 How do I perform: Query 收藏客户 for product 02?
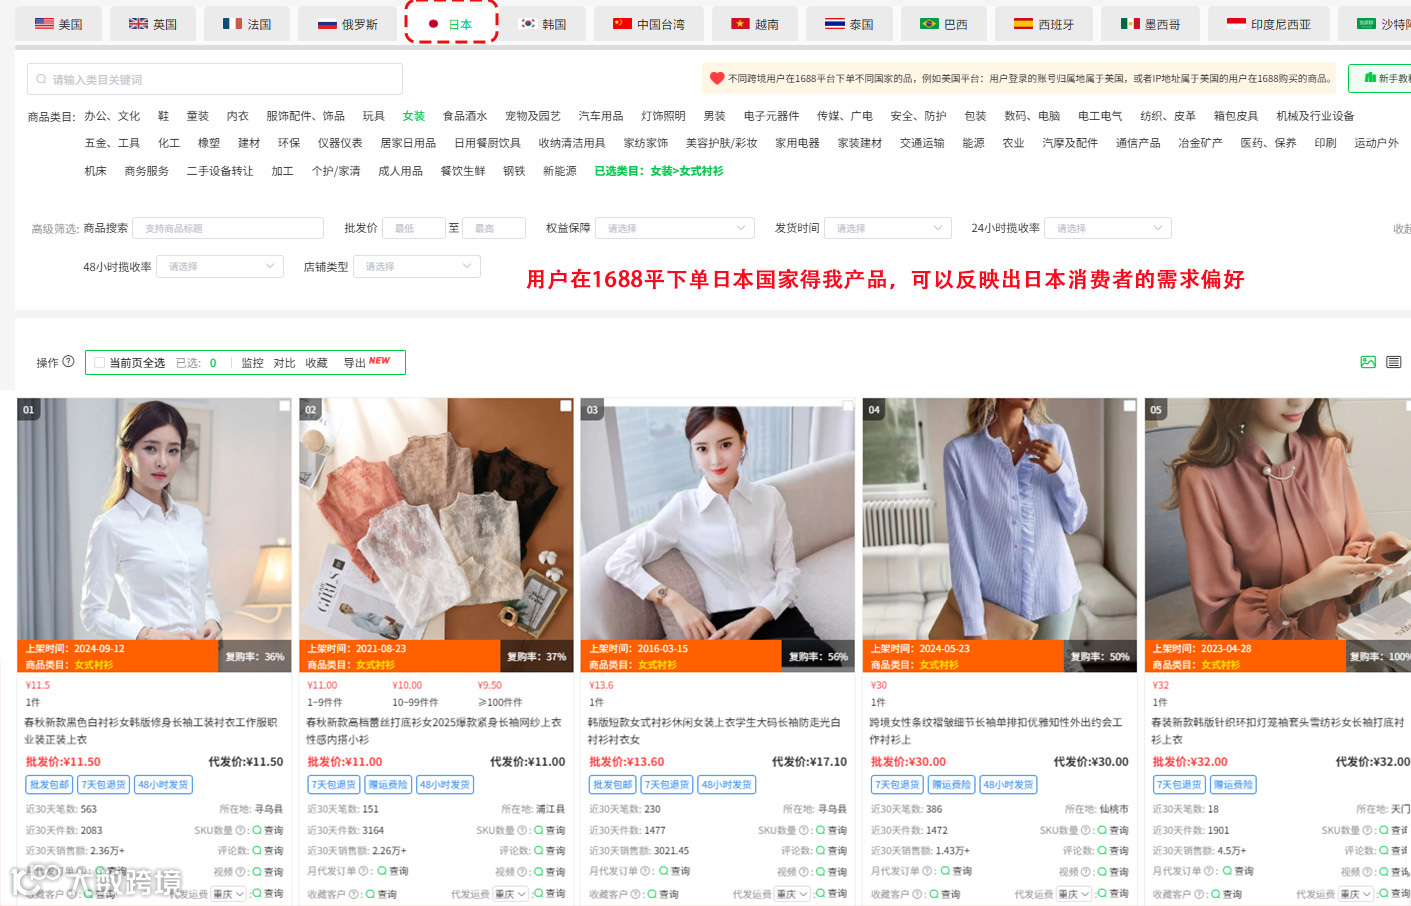(381, 894)
